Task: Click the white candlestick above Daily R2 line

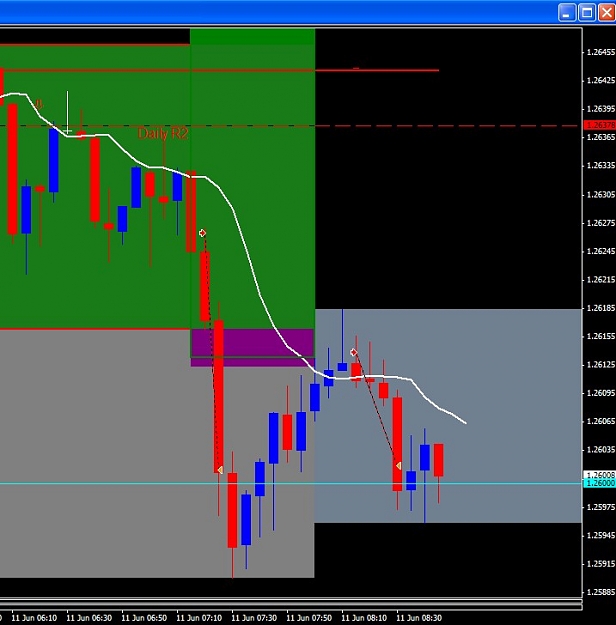Action: tap(67, 112)
